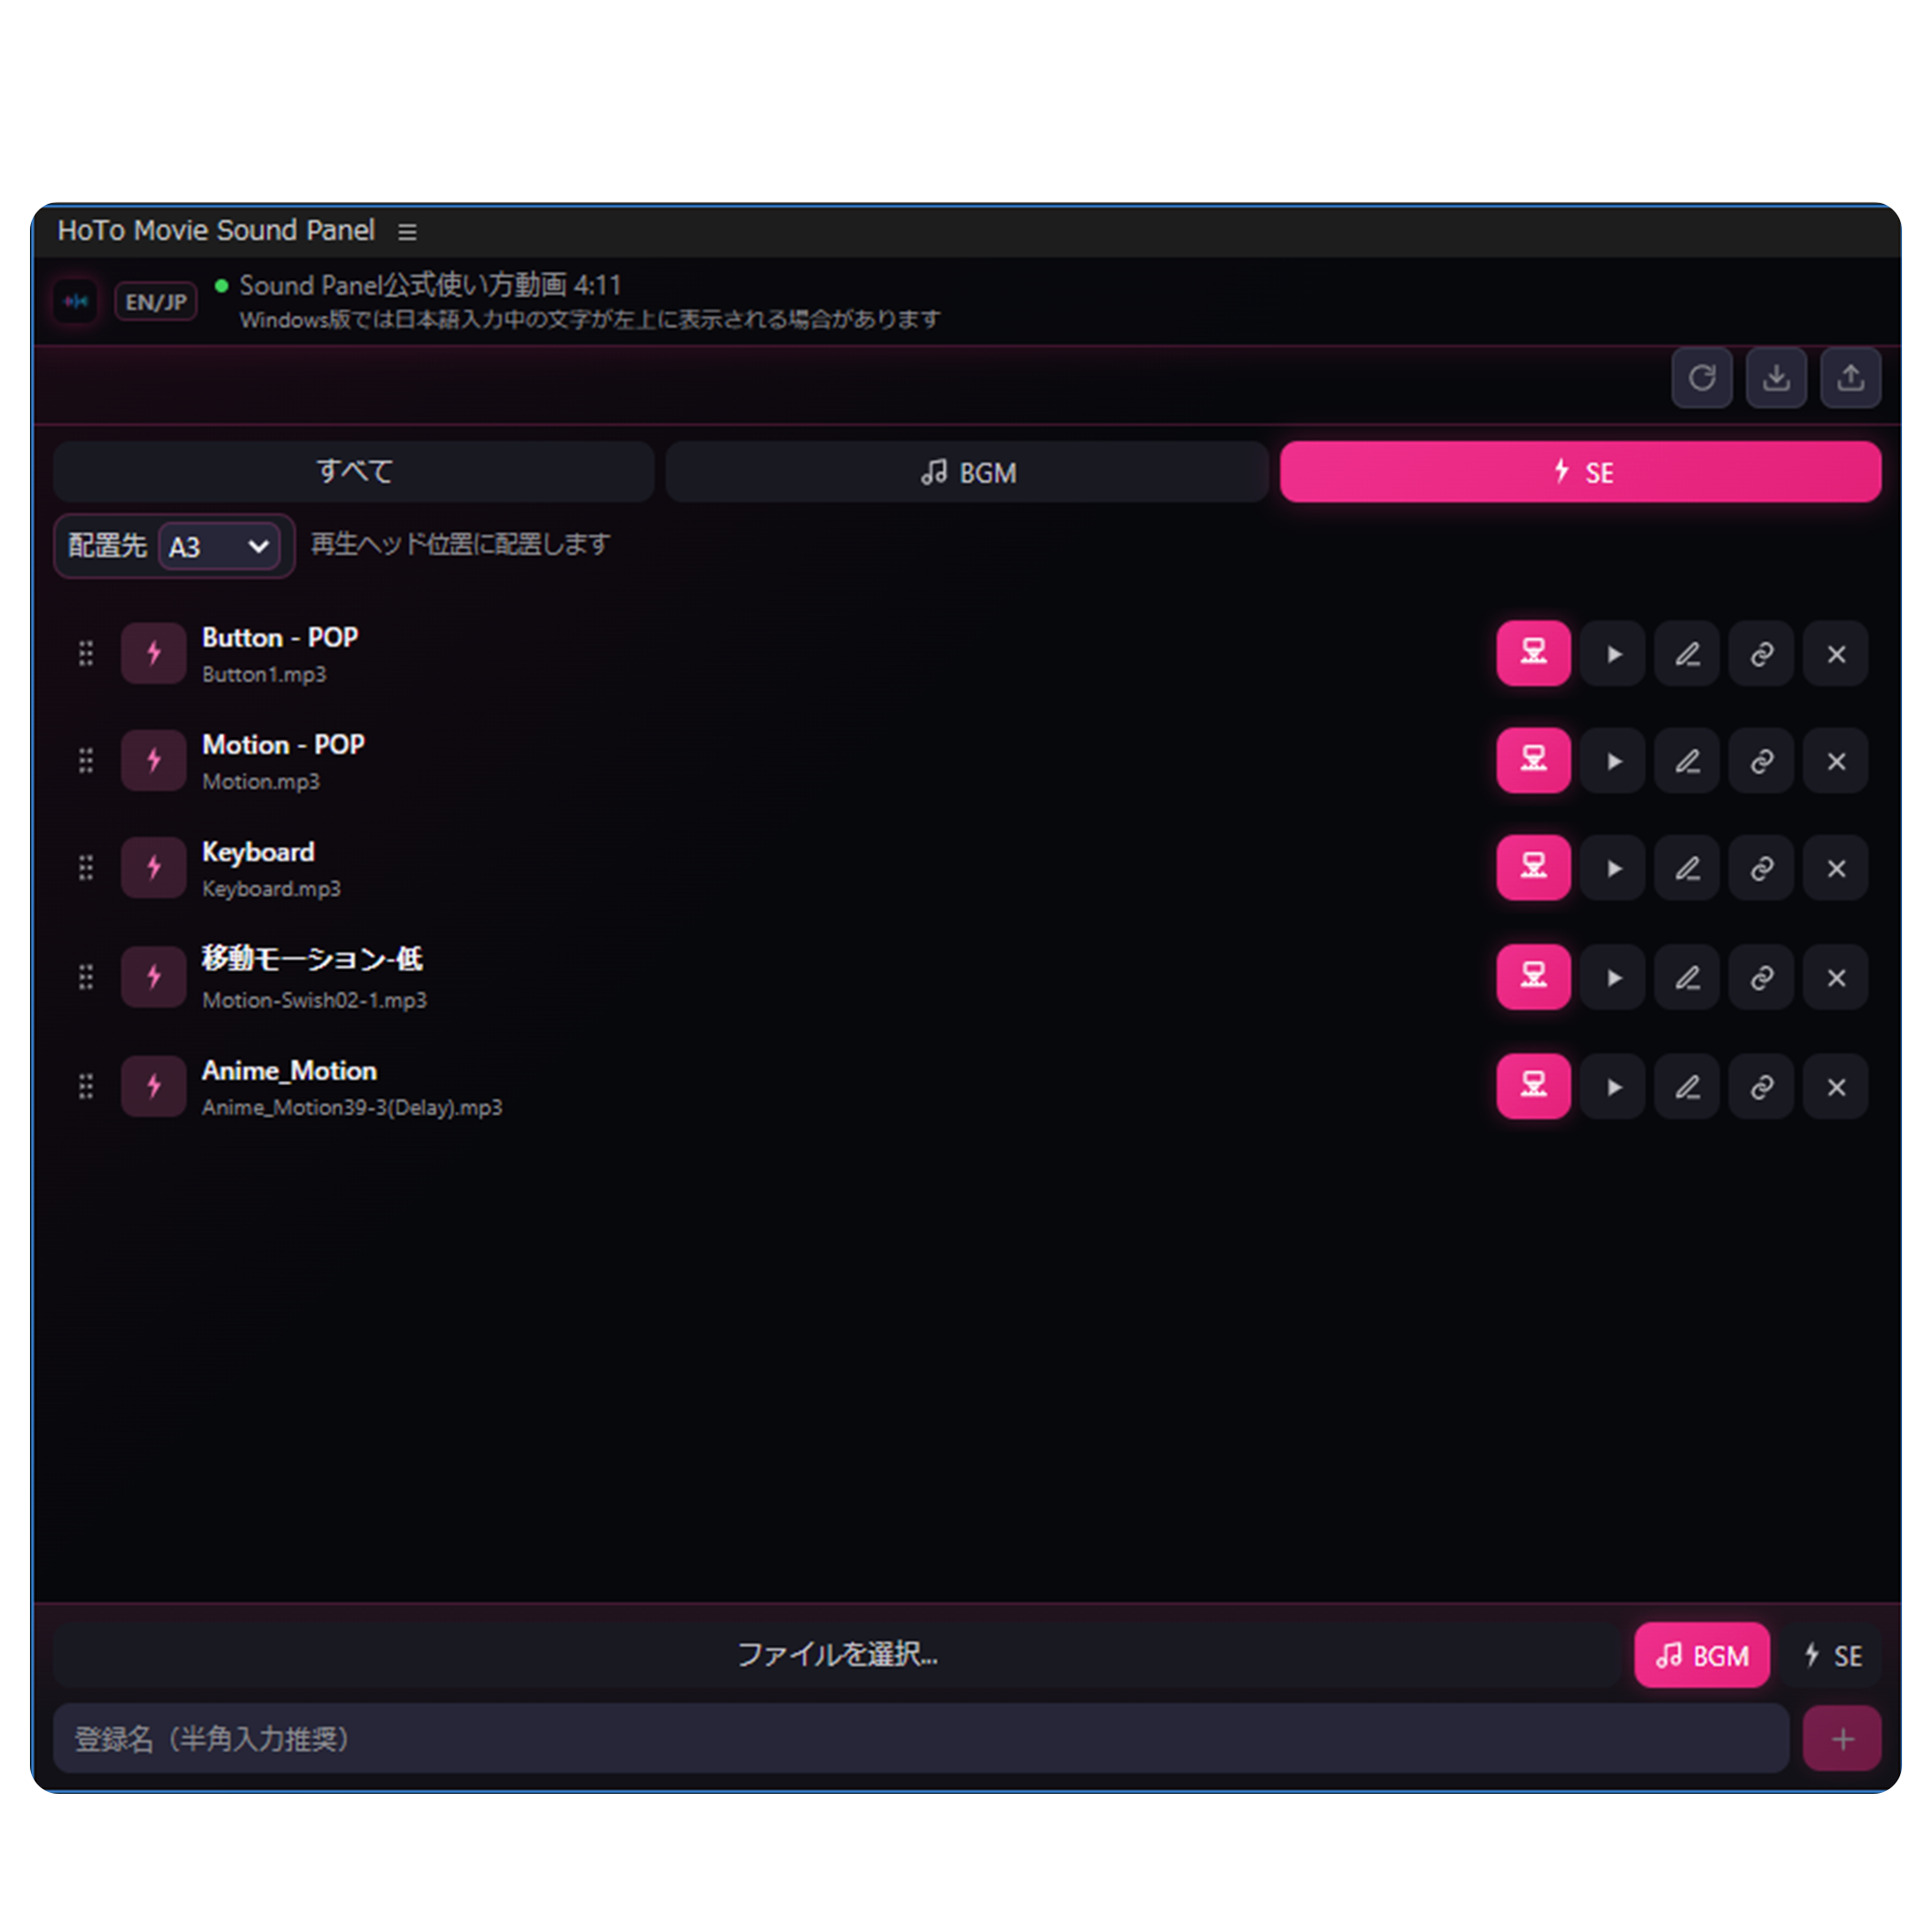Open the 配置先 A3 track dropdown
Image resolution: width=1932 pixels, height=1932 pixels.
click(219, 546)
